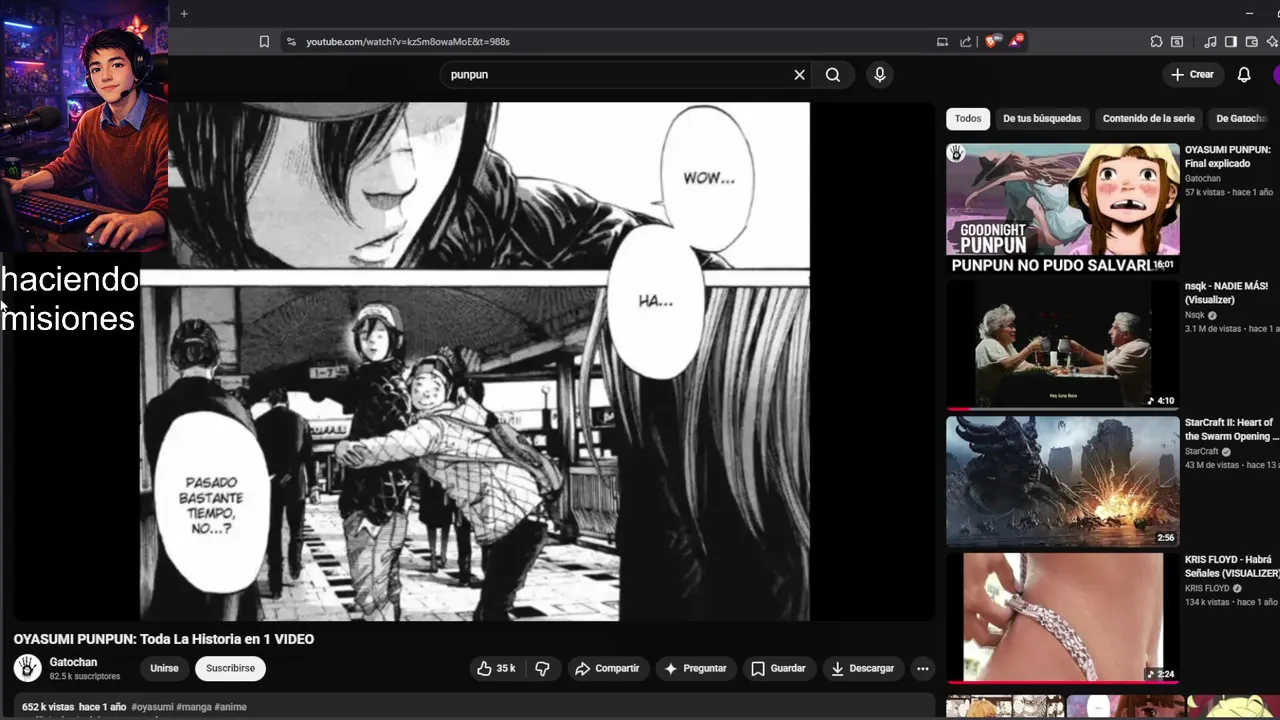Viewport: 1280px width, 720px height.
Task: Open 'OYASUMI PUNPUN: Final explicado' thumbnail
Action: click(x=1063, y=208)
